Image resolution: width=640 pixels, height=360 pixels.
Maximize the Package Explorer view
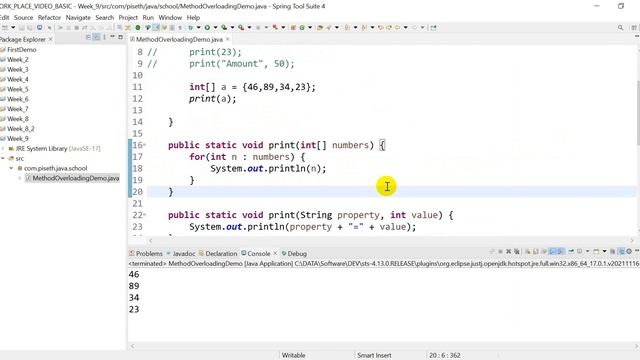tap(120, 37)
